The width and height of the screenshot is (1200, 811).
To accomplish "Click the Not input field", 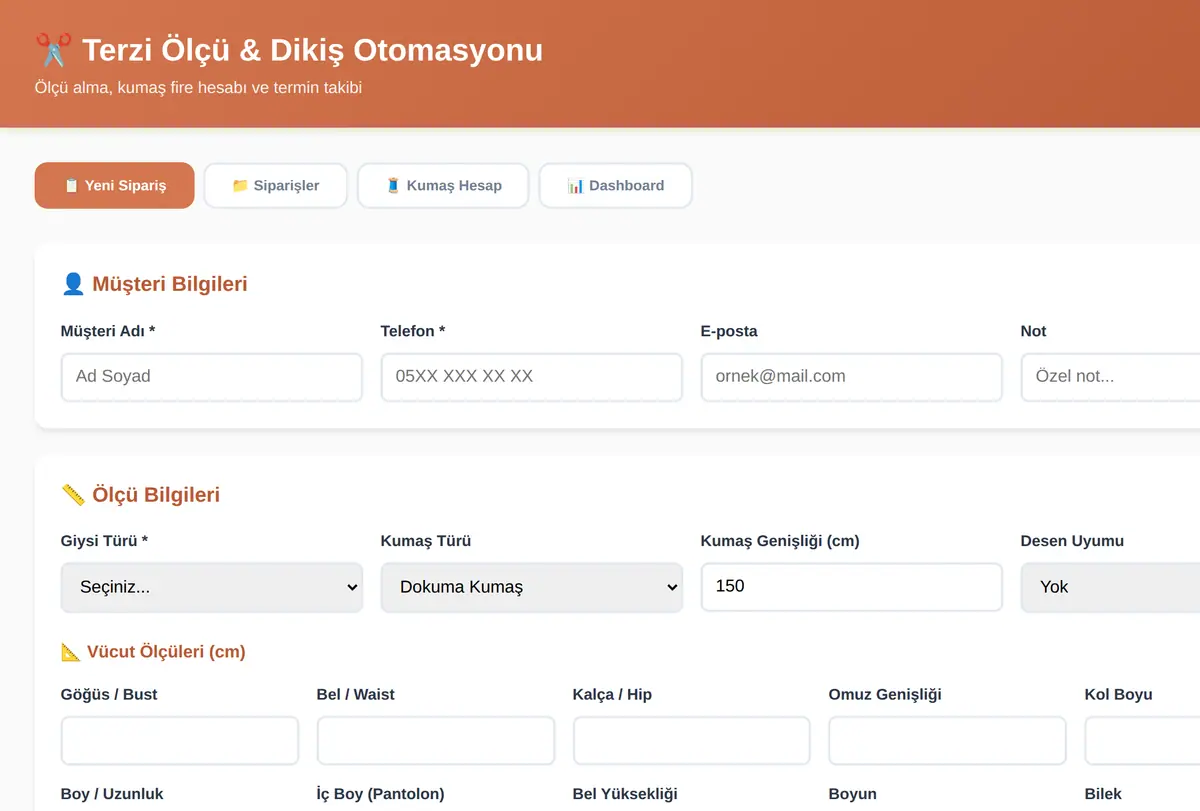I will pyautogui.click(x=1110, y=377).
